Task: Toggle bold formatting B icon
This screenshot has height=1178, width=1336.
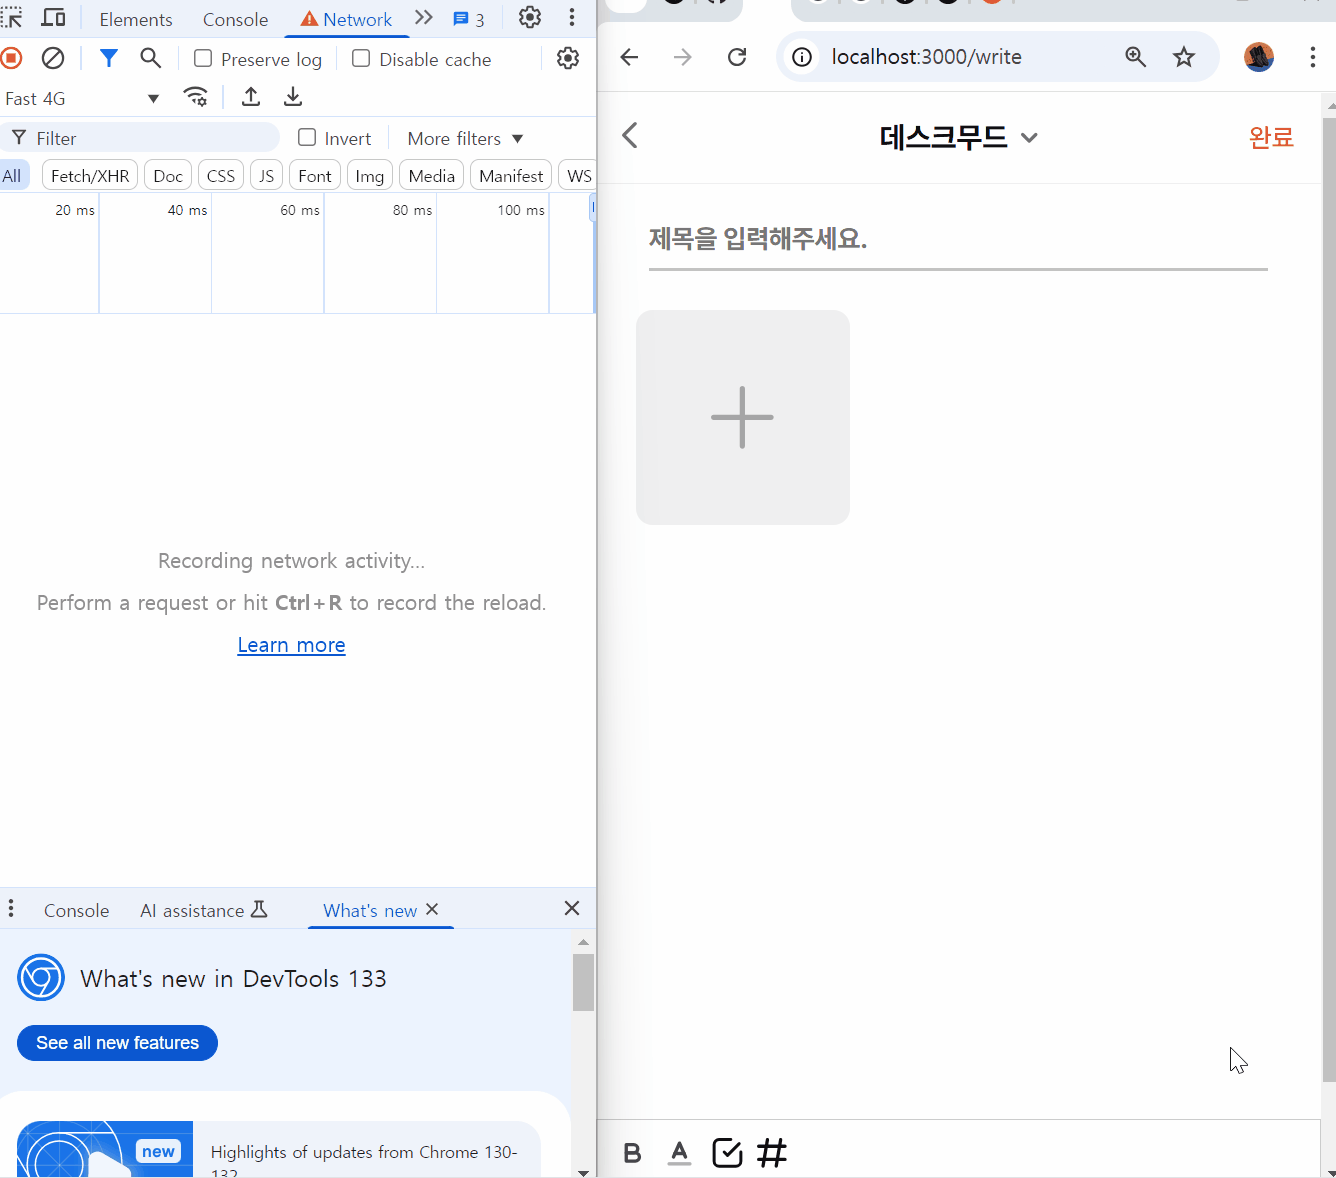Action: (632, 1153)
